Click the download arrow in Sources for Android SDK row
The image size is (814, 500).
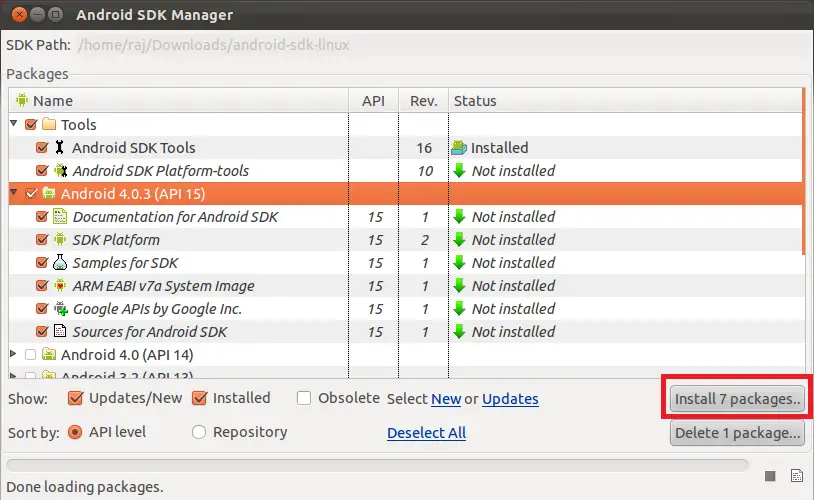coord(459,331)
